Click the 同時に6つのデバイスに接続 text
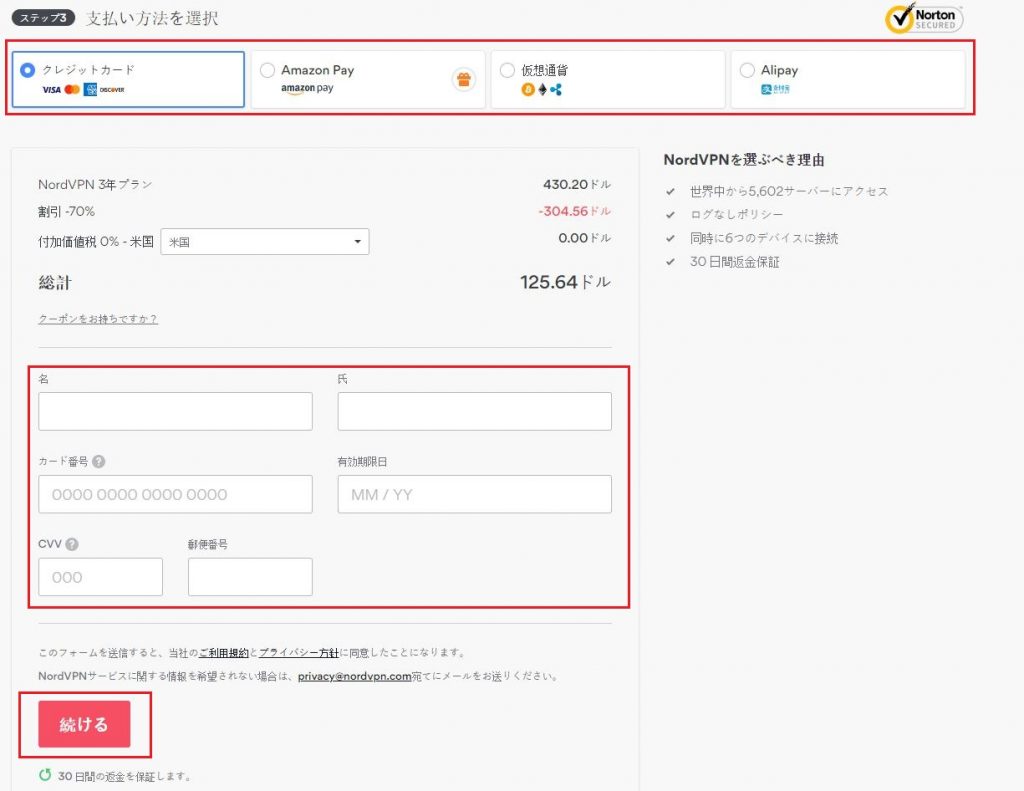The height and width of the screenshot is (791, 1024). point(764,238)
